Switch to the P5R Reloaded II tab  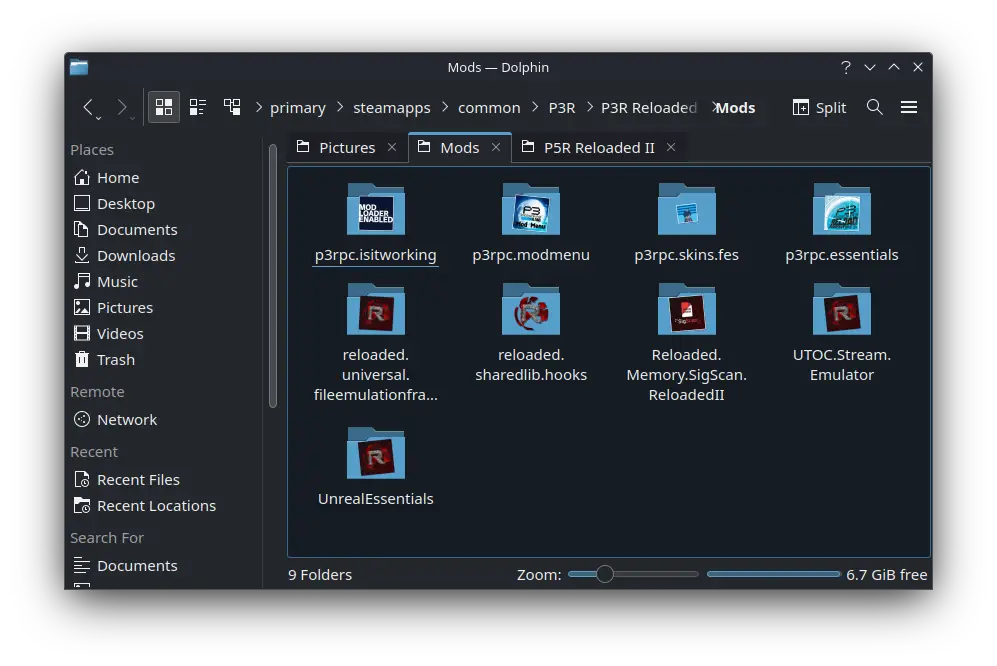tap(599, 148)
